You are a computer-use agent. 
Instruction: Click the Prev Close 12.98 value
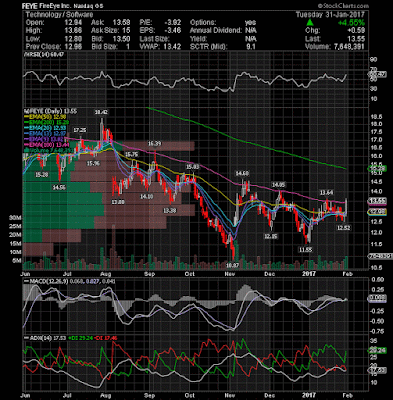click(74, 47)
